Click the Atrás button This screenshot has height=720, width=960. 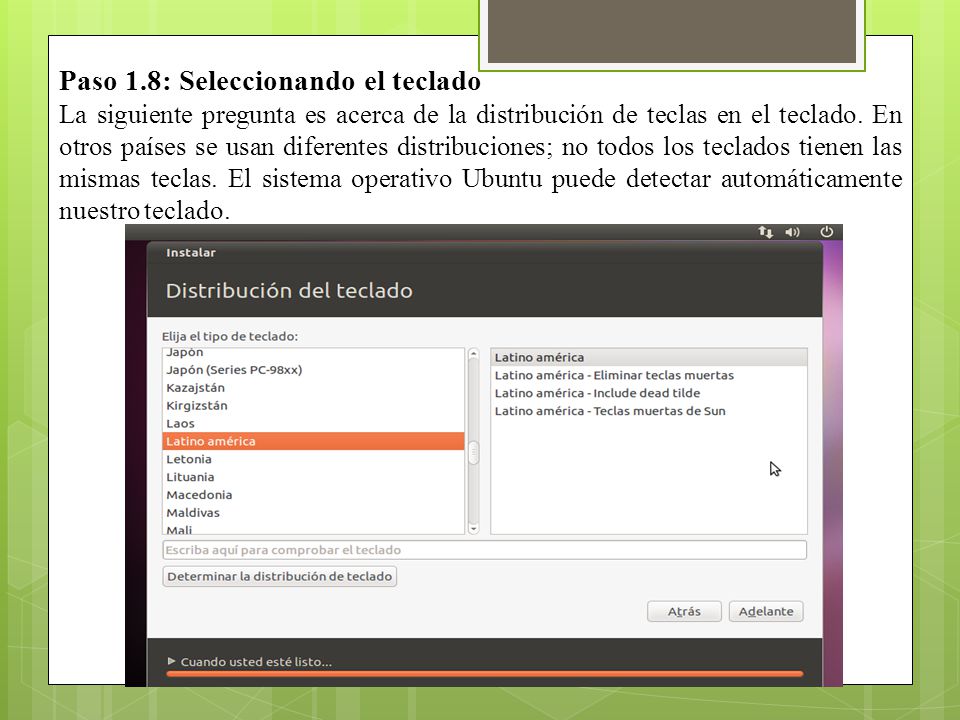tap(684, 611)
